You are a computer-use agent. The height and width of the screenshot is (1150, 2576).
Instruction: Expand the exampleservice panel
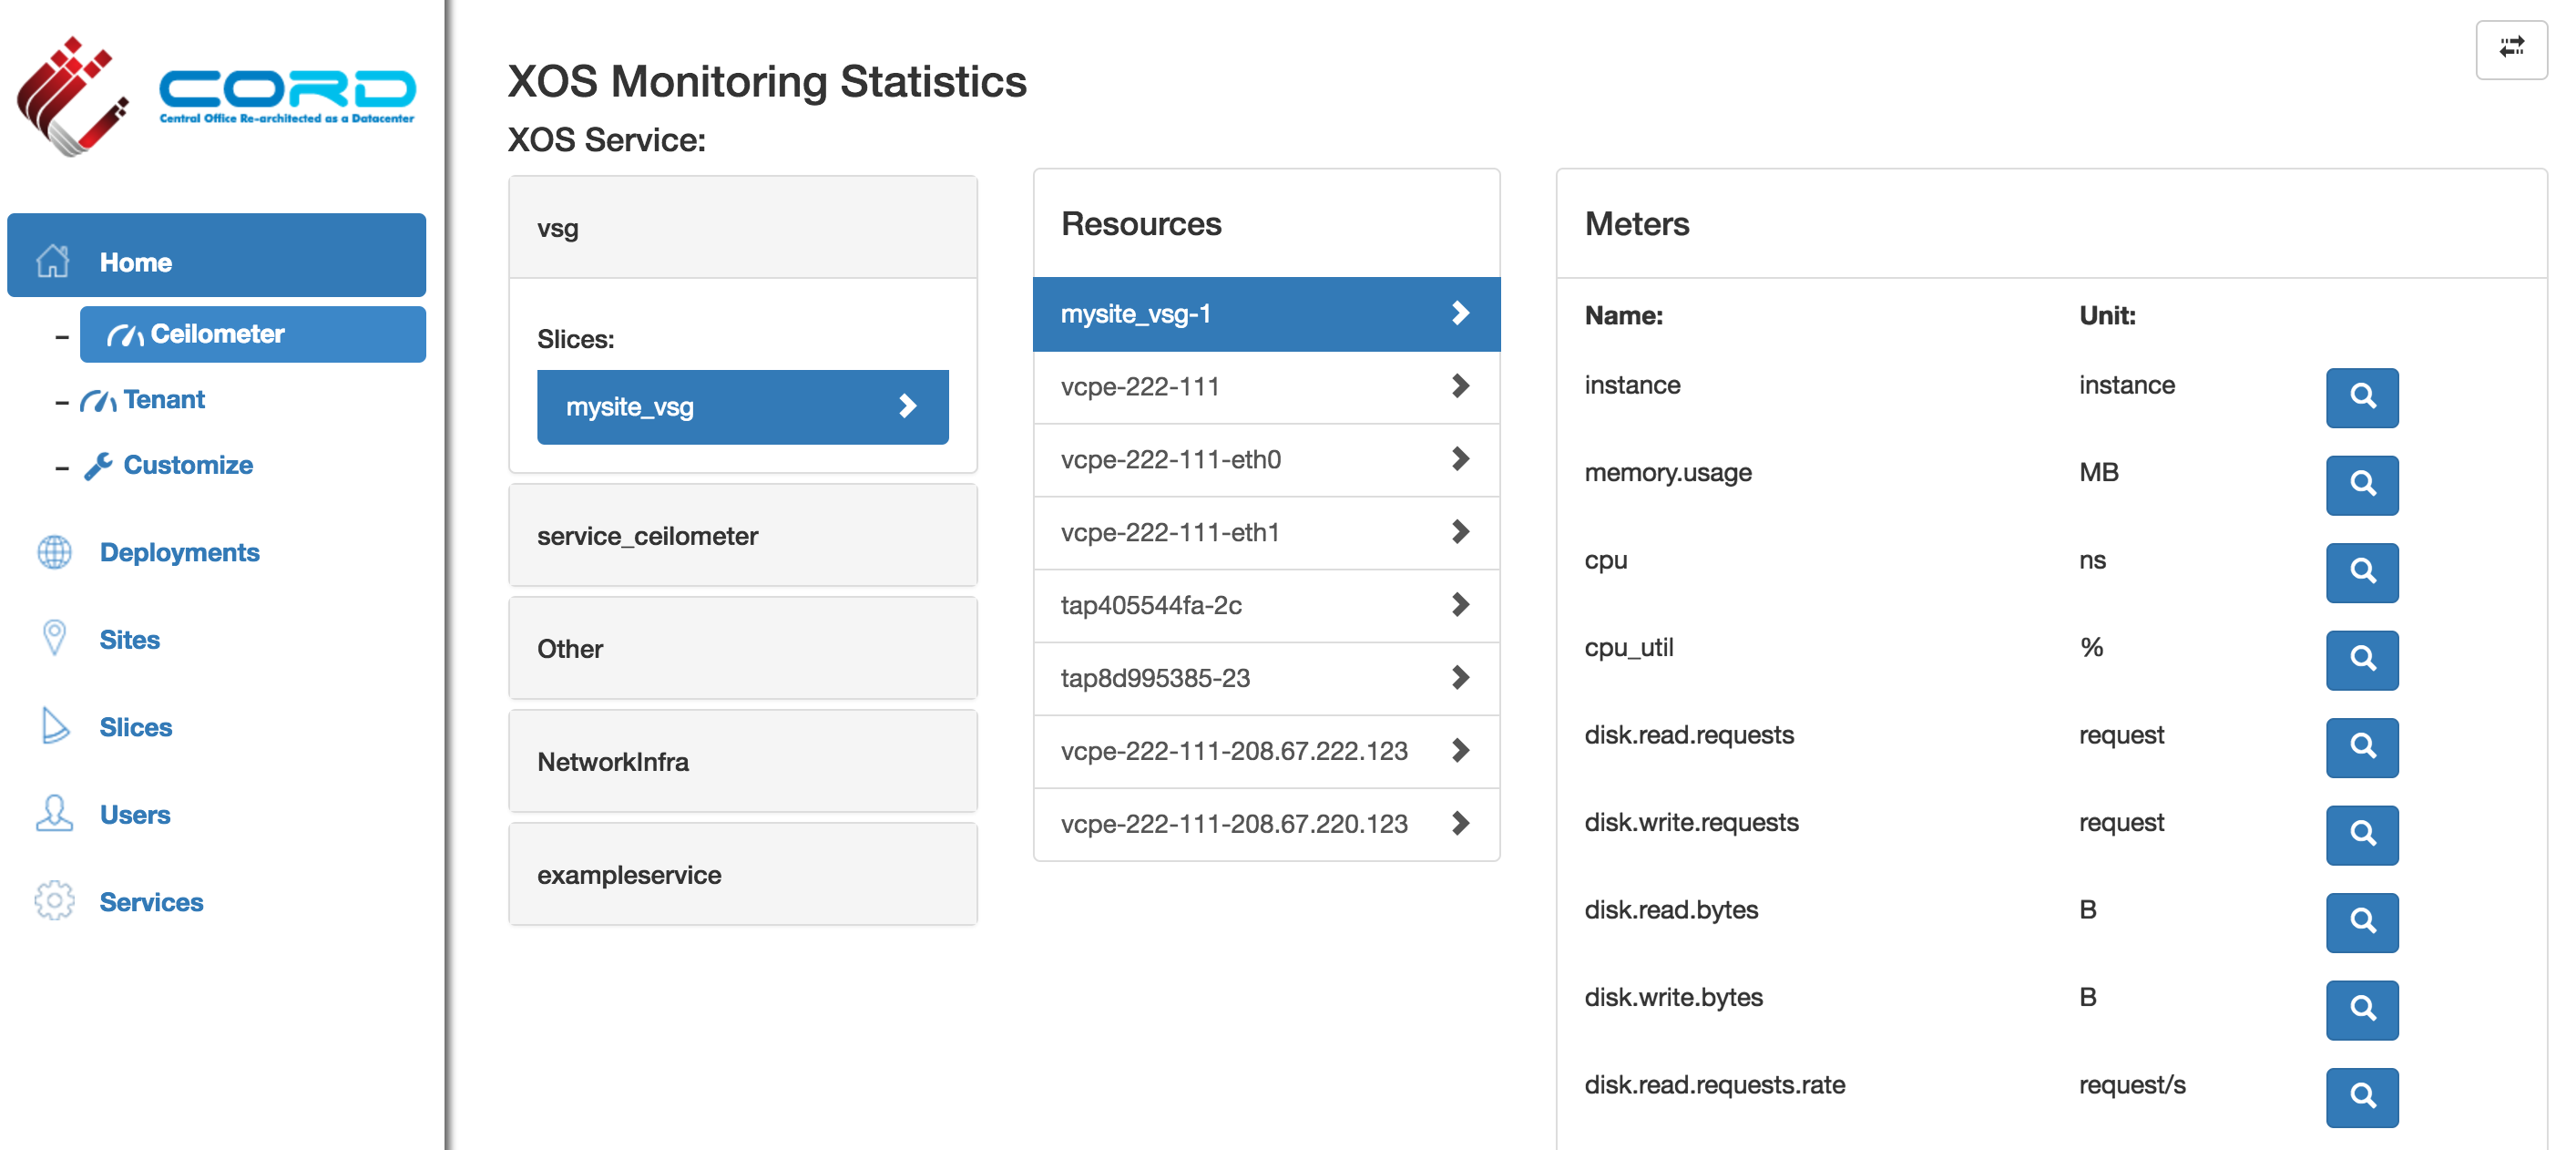click(742, 874)
